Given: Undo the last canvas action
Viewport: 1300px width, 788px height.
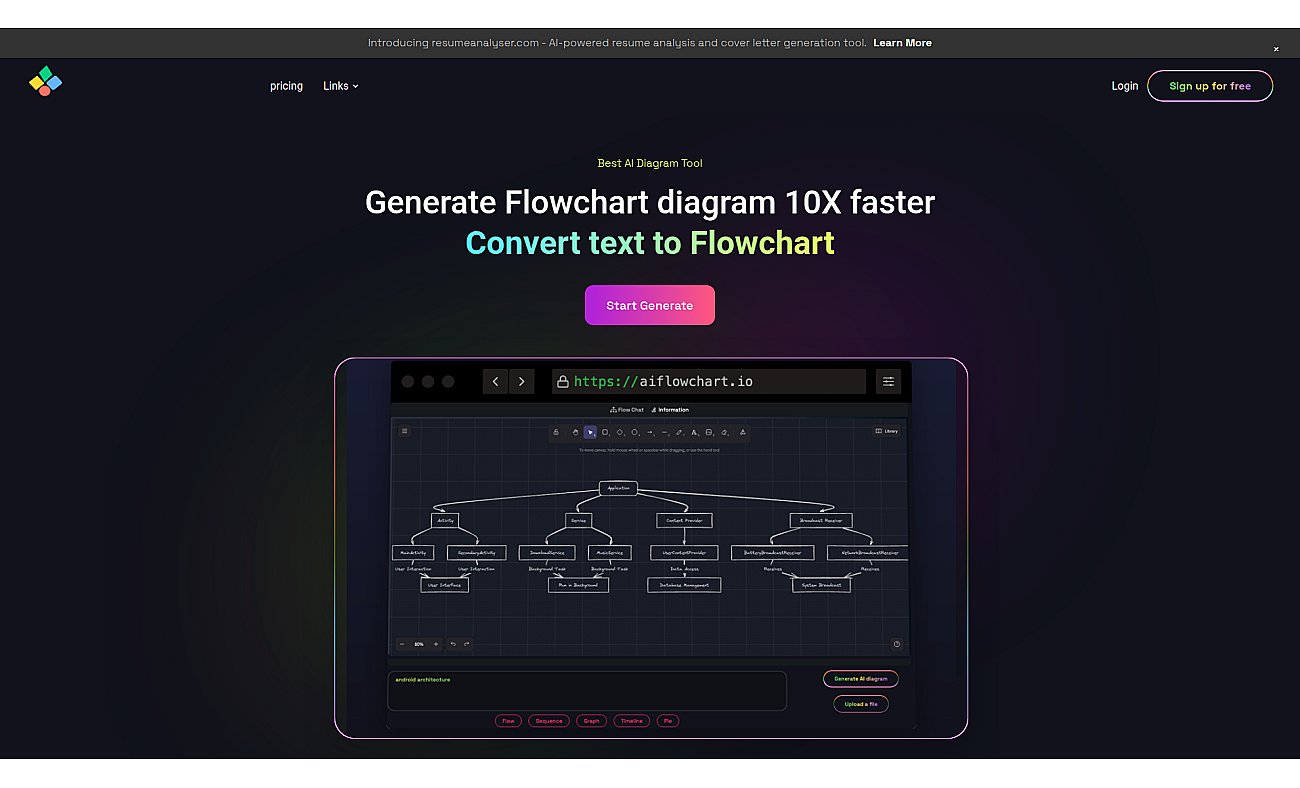Looking at the screenshot, I should [x=453, y=644].
